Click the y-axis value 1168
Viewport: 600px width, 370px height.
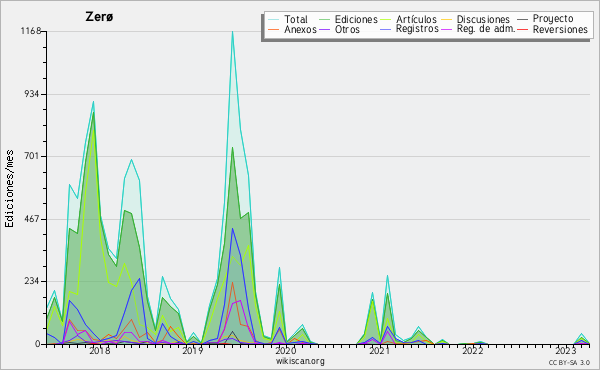(x=31, y=31)
